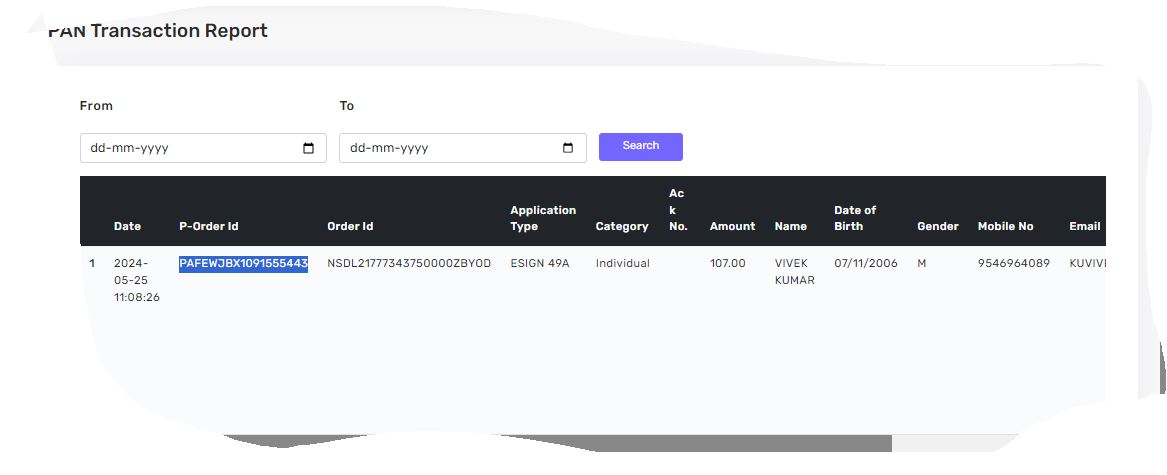Open the From date calendar picker icon

308,148
